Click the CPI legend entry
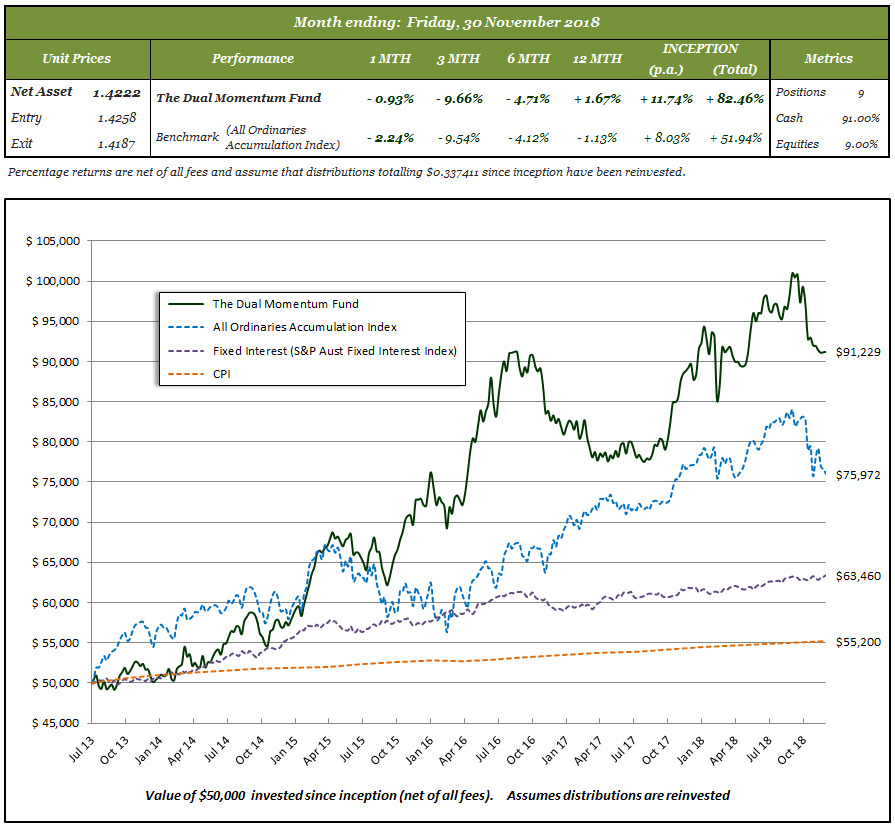Screen dimensions: 895x826 [x=222, y=374]
